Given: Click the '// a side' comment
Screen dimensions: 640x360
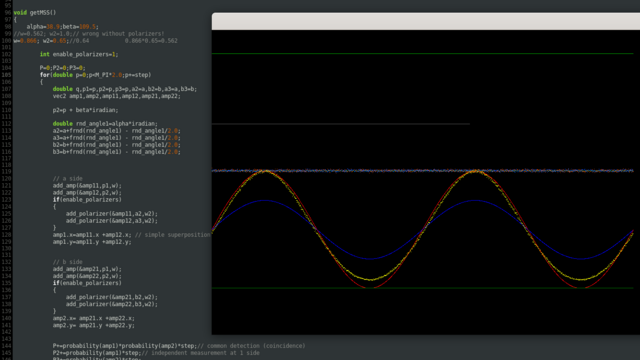Looking at the screenshot, I should (67, 179).
